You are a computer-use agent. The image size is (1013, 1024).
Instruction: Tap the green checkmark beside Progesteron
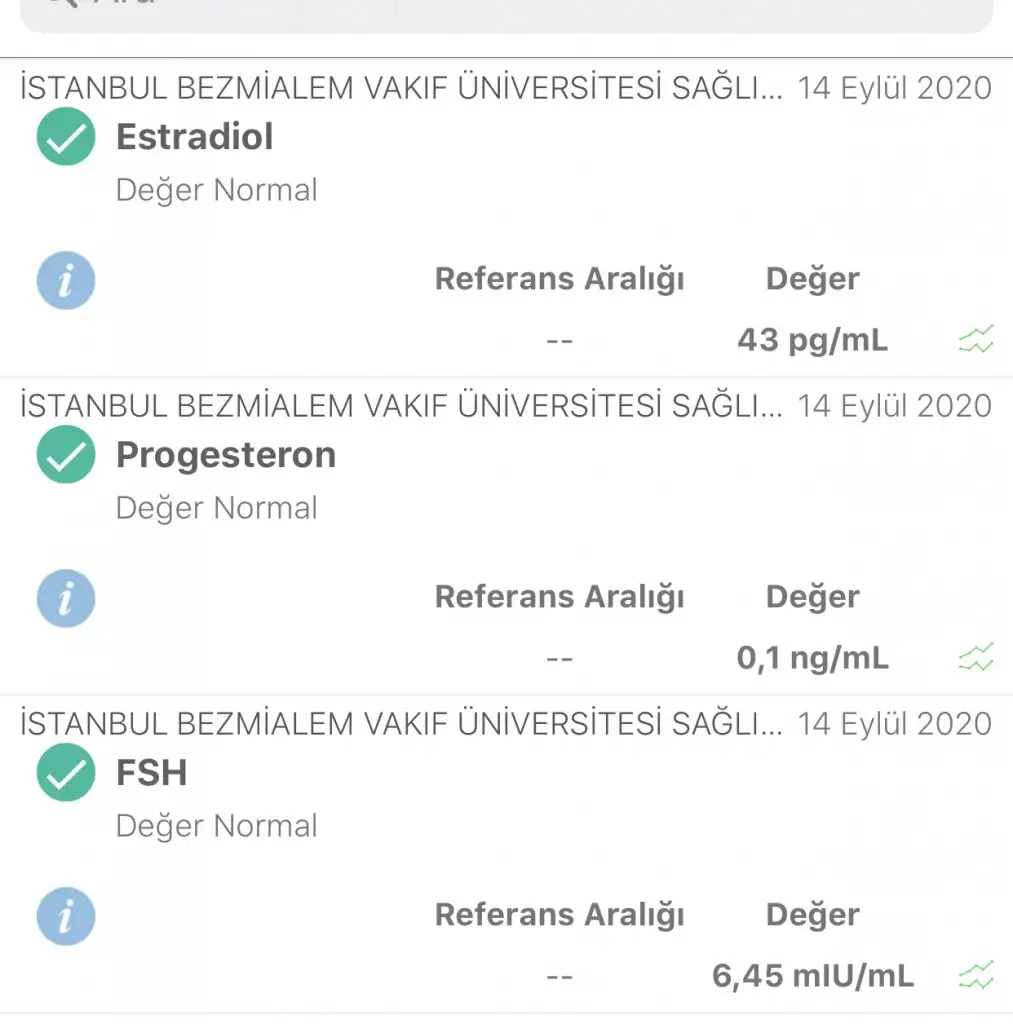[66, 455]
